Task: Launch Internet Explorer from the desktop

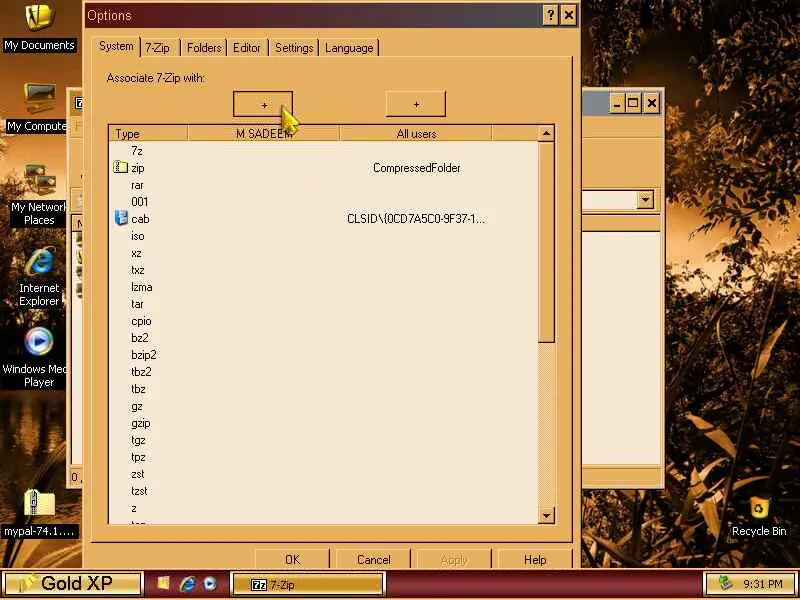Action: [39, 277]
